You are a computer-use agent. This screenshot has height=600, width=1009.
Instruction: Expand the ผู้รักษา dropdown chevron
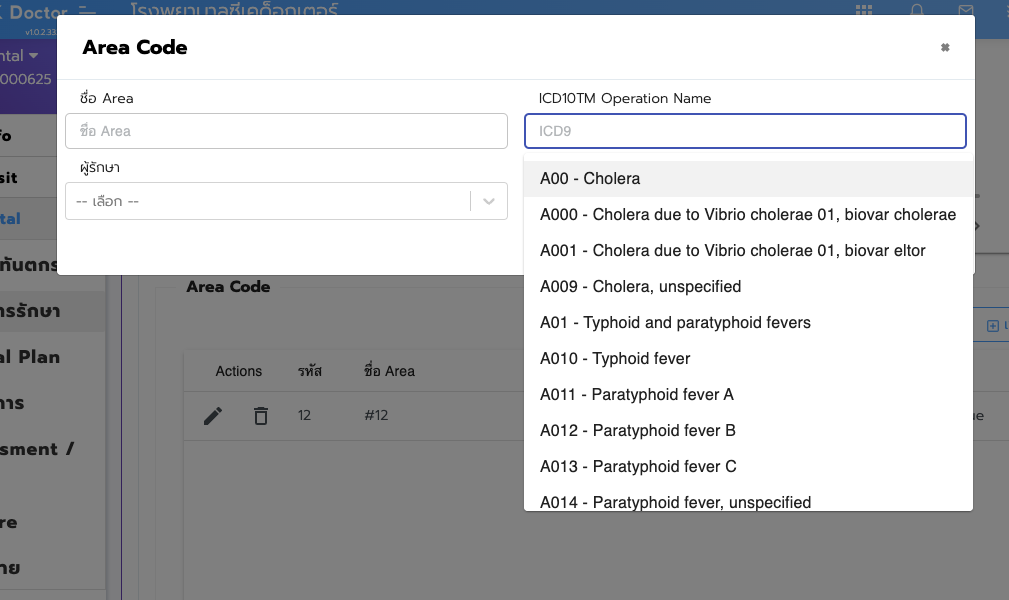[489, 201]
